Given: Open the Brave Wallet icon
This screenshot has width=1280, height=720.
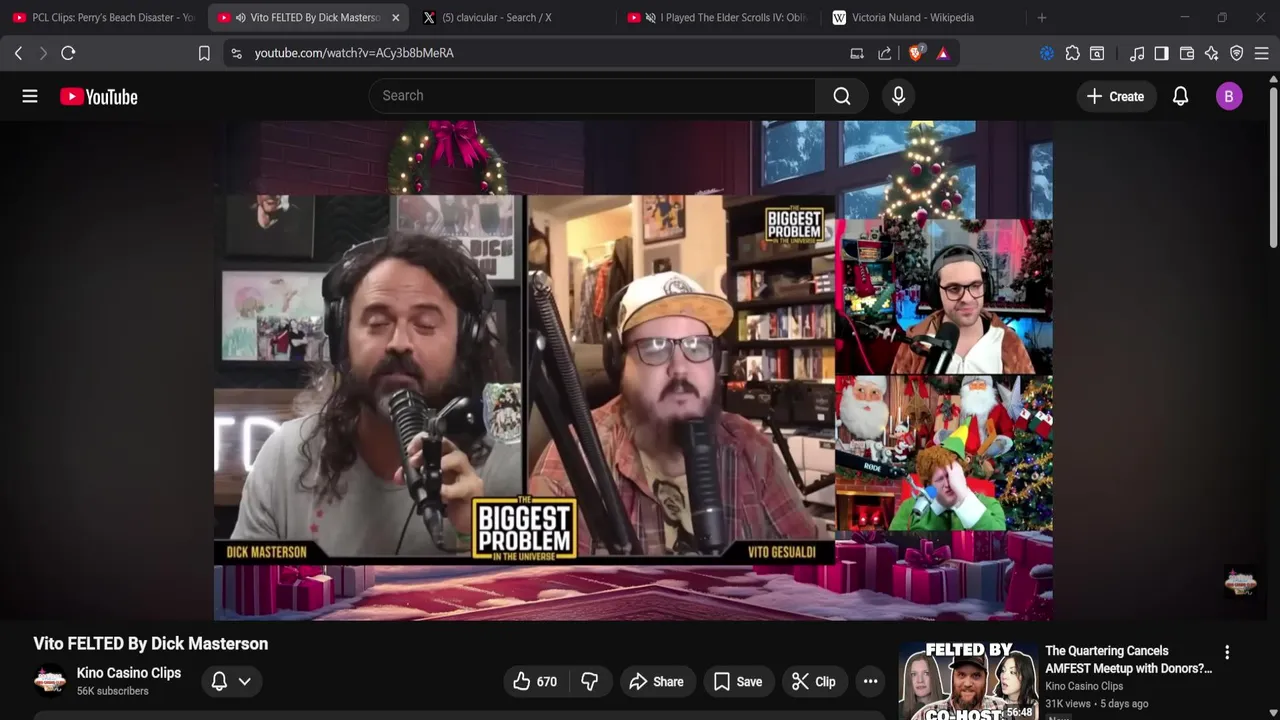Looking at the screenshot, I should coord(1187,53).
